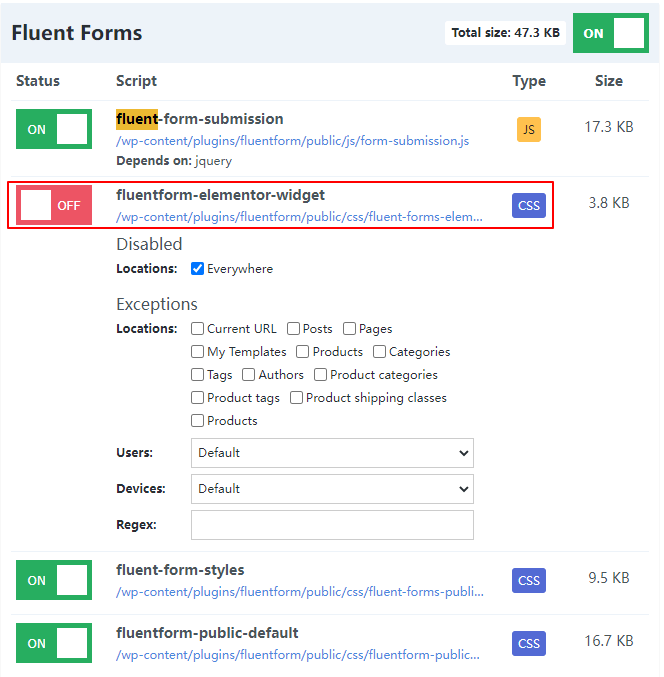The width and height of the screenshot is (664, 677).
Task: Uncheck the Everywhere location checkbox
Action: click(198, 269)
